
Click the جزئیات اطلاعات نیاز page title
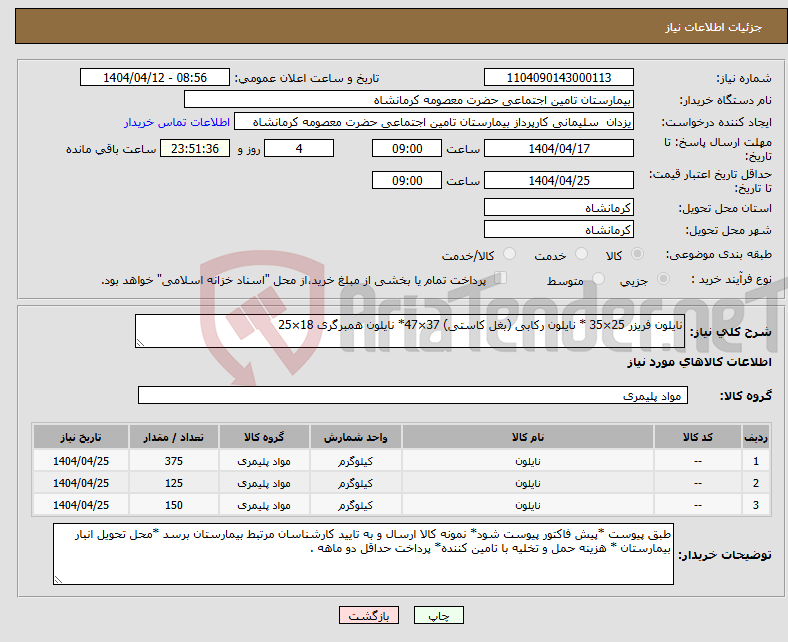714,27
